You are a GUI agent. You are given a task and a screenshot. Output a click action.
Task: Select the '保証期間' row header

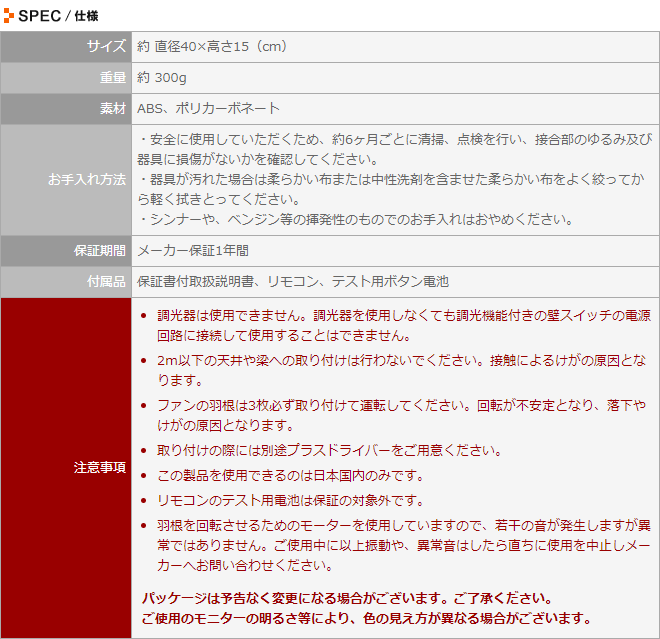(66, 251)
